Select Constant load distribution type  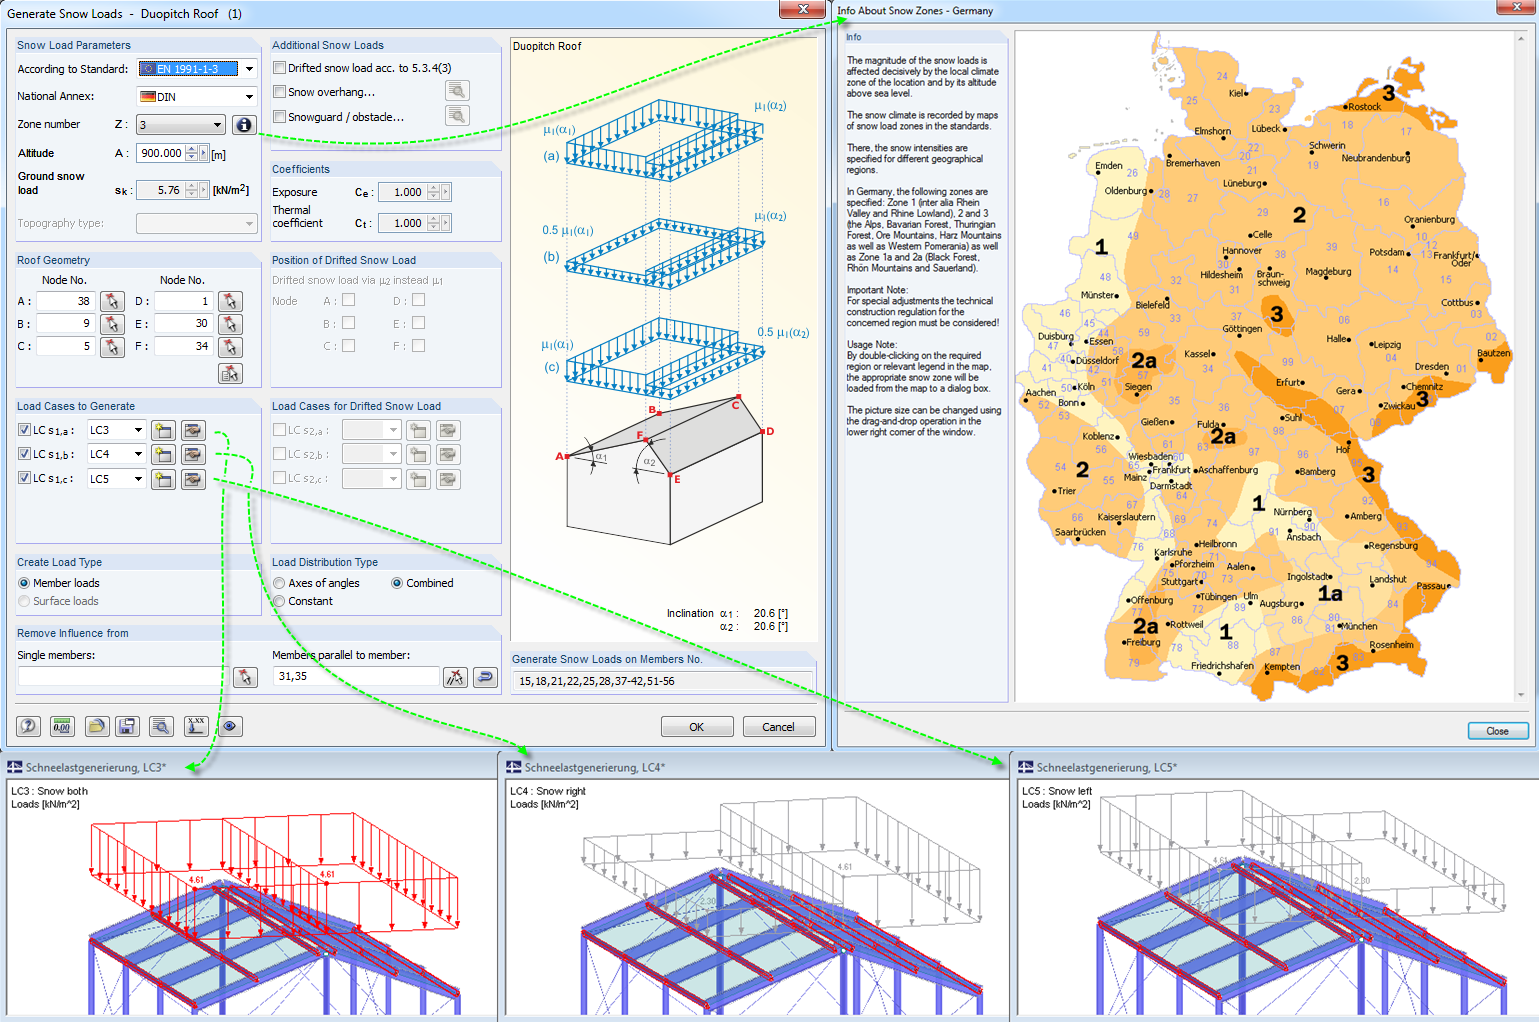[279, 601]
